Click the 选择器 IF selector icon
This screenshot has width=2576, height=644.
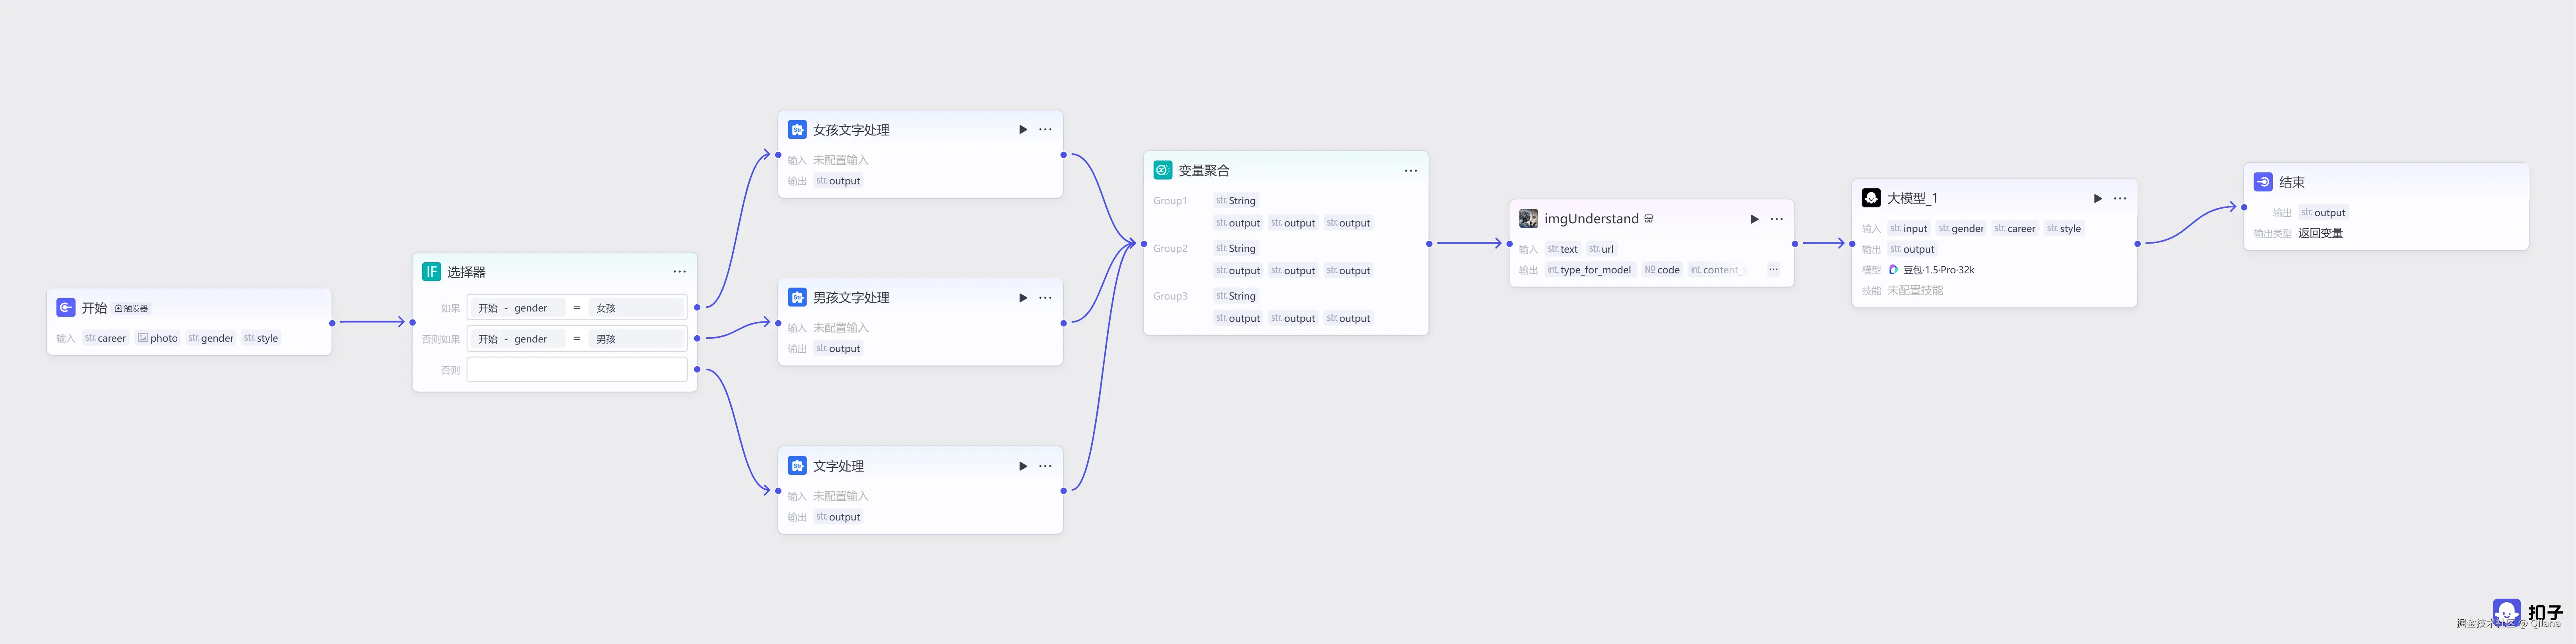coord(431,272)
